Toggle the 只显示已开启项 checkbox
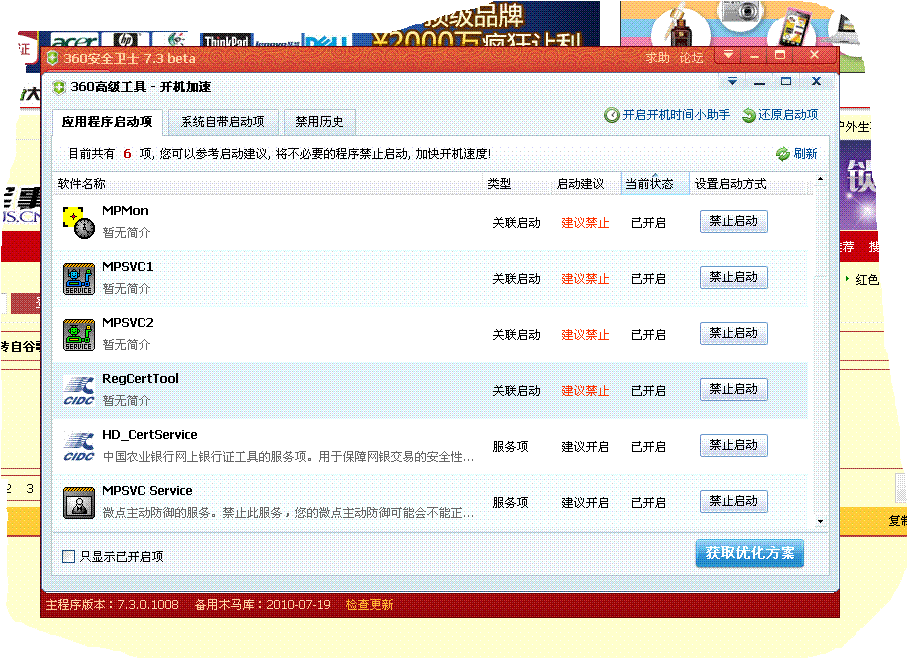Image resolution: width=909 pixels, height=660 pixels. pos(68,557)
